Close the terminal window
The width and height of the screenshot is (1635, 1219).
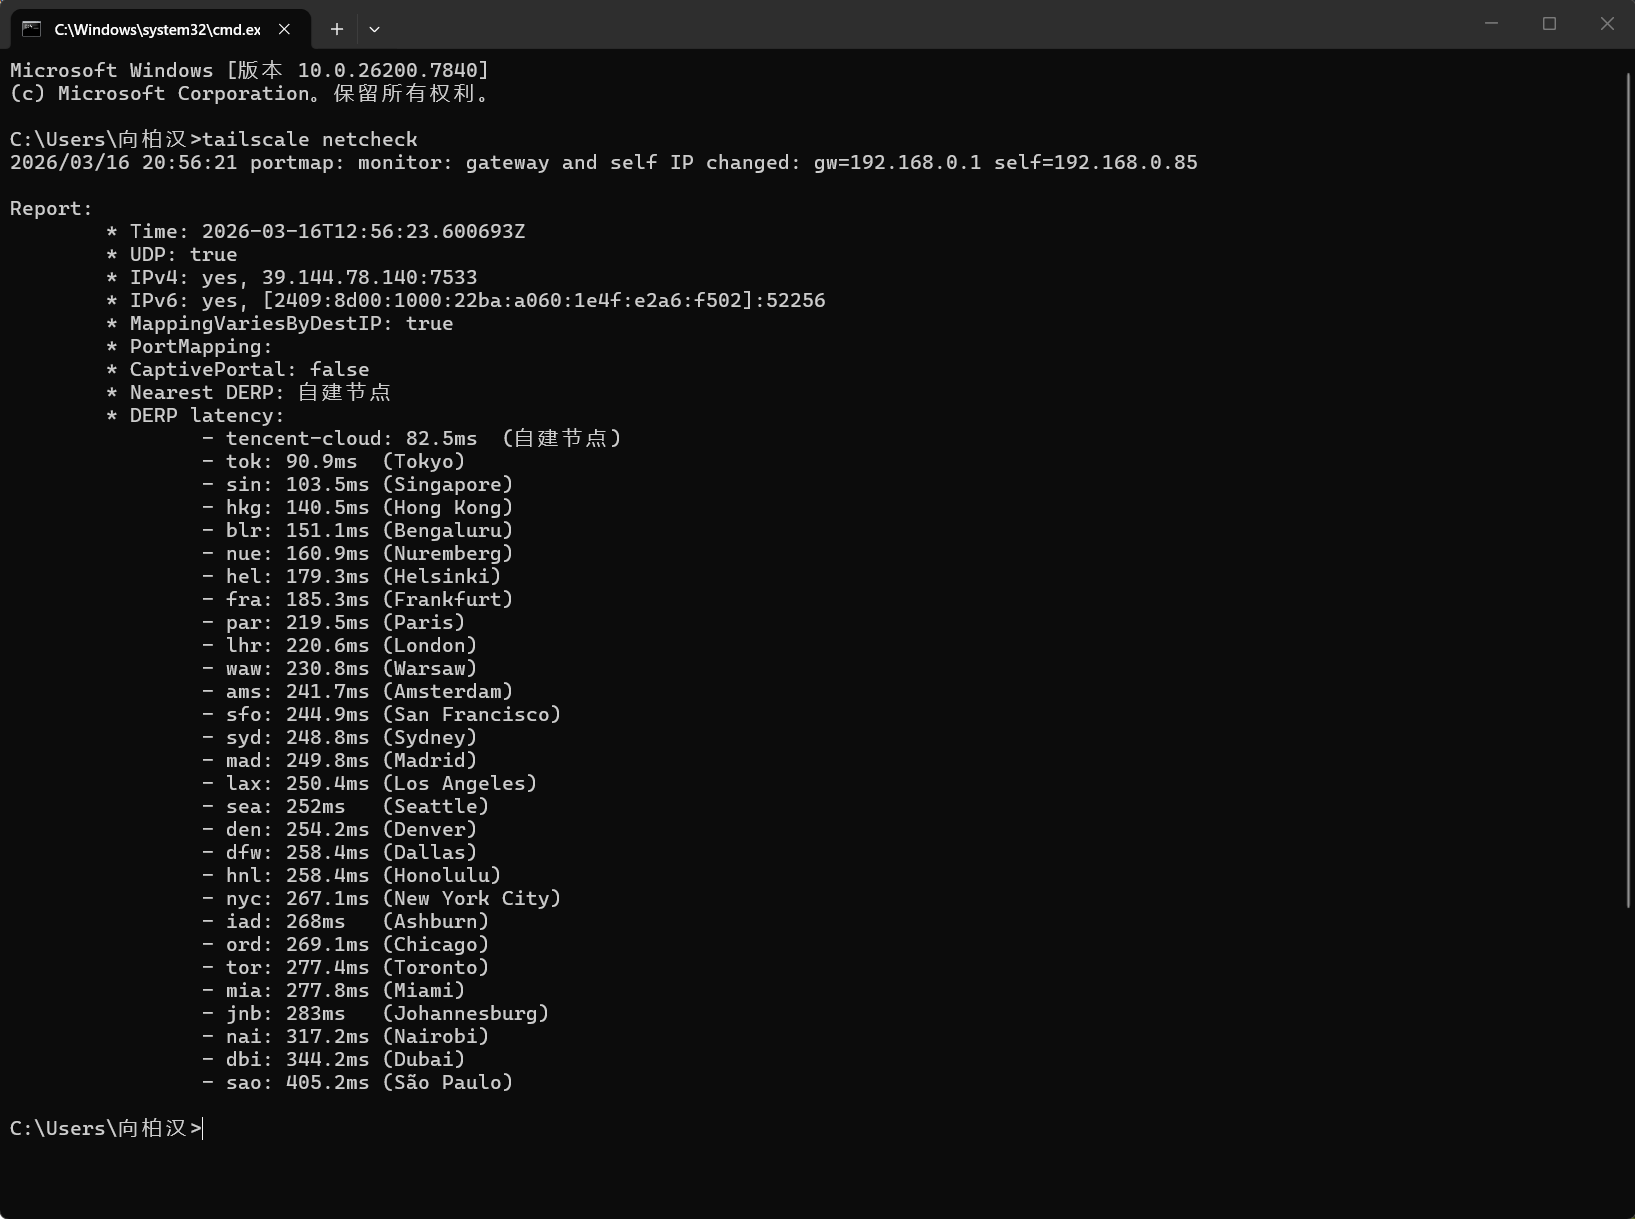click(1607, 24)
